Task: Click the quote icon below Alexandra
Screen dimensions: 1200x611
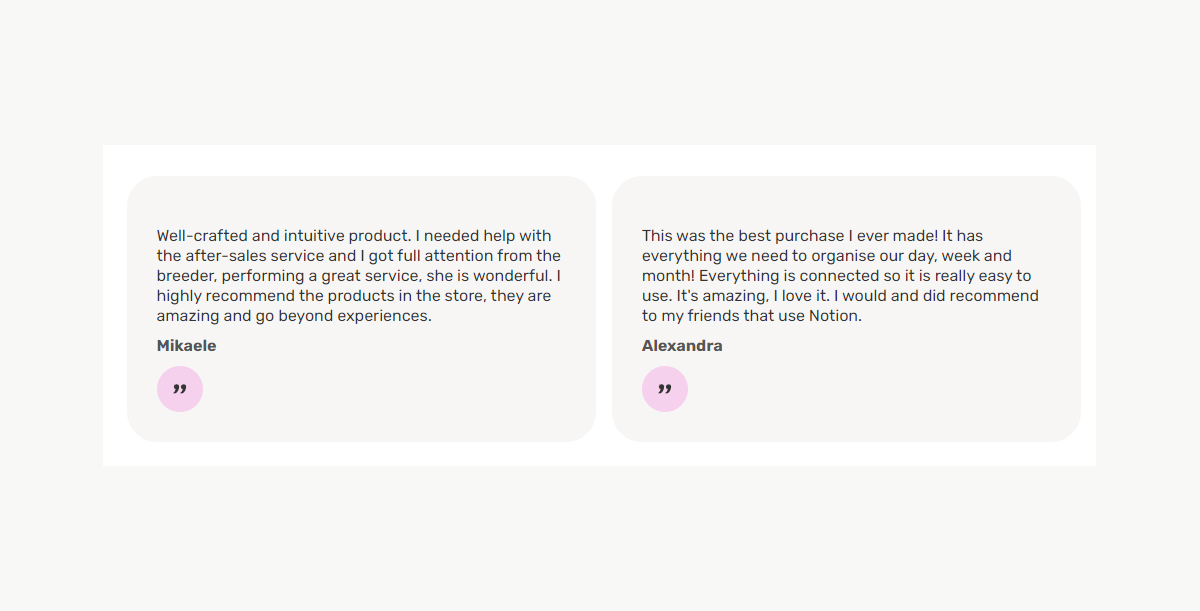Action: [665, 389]
